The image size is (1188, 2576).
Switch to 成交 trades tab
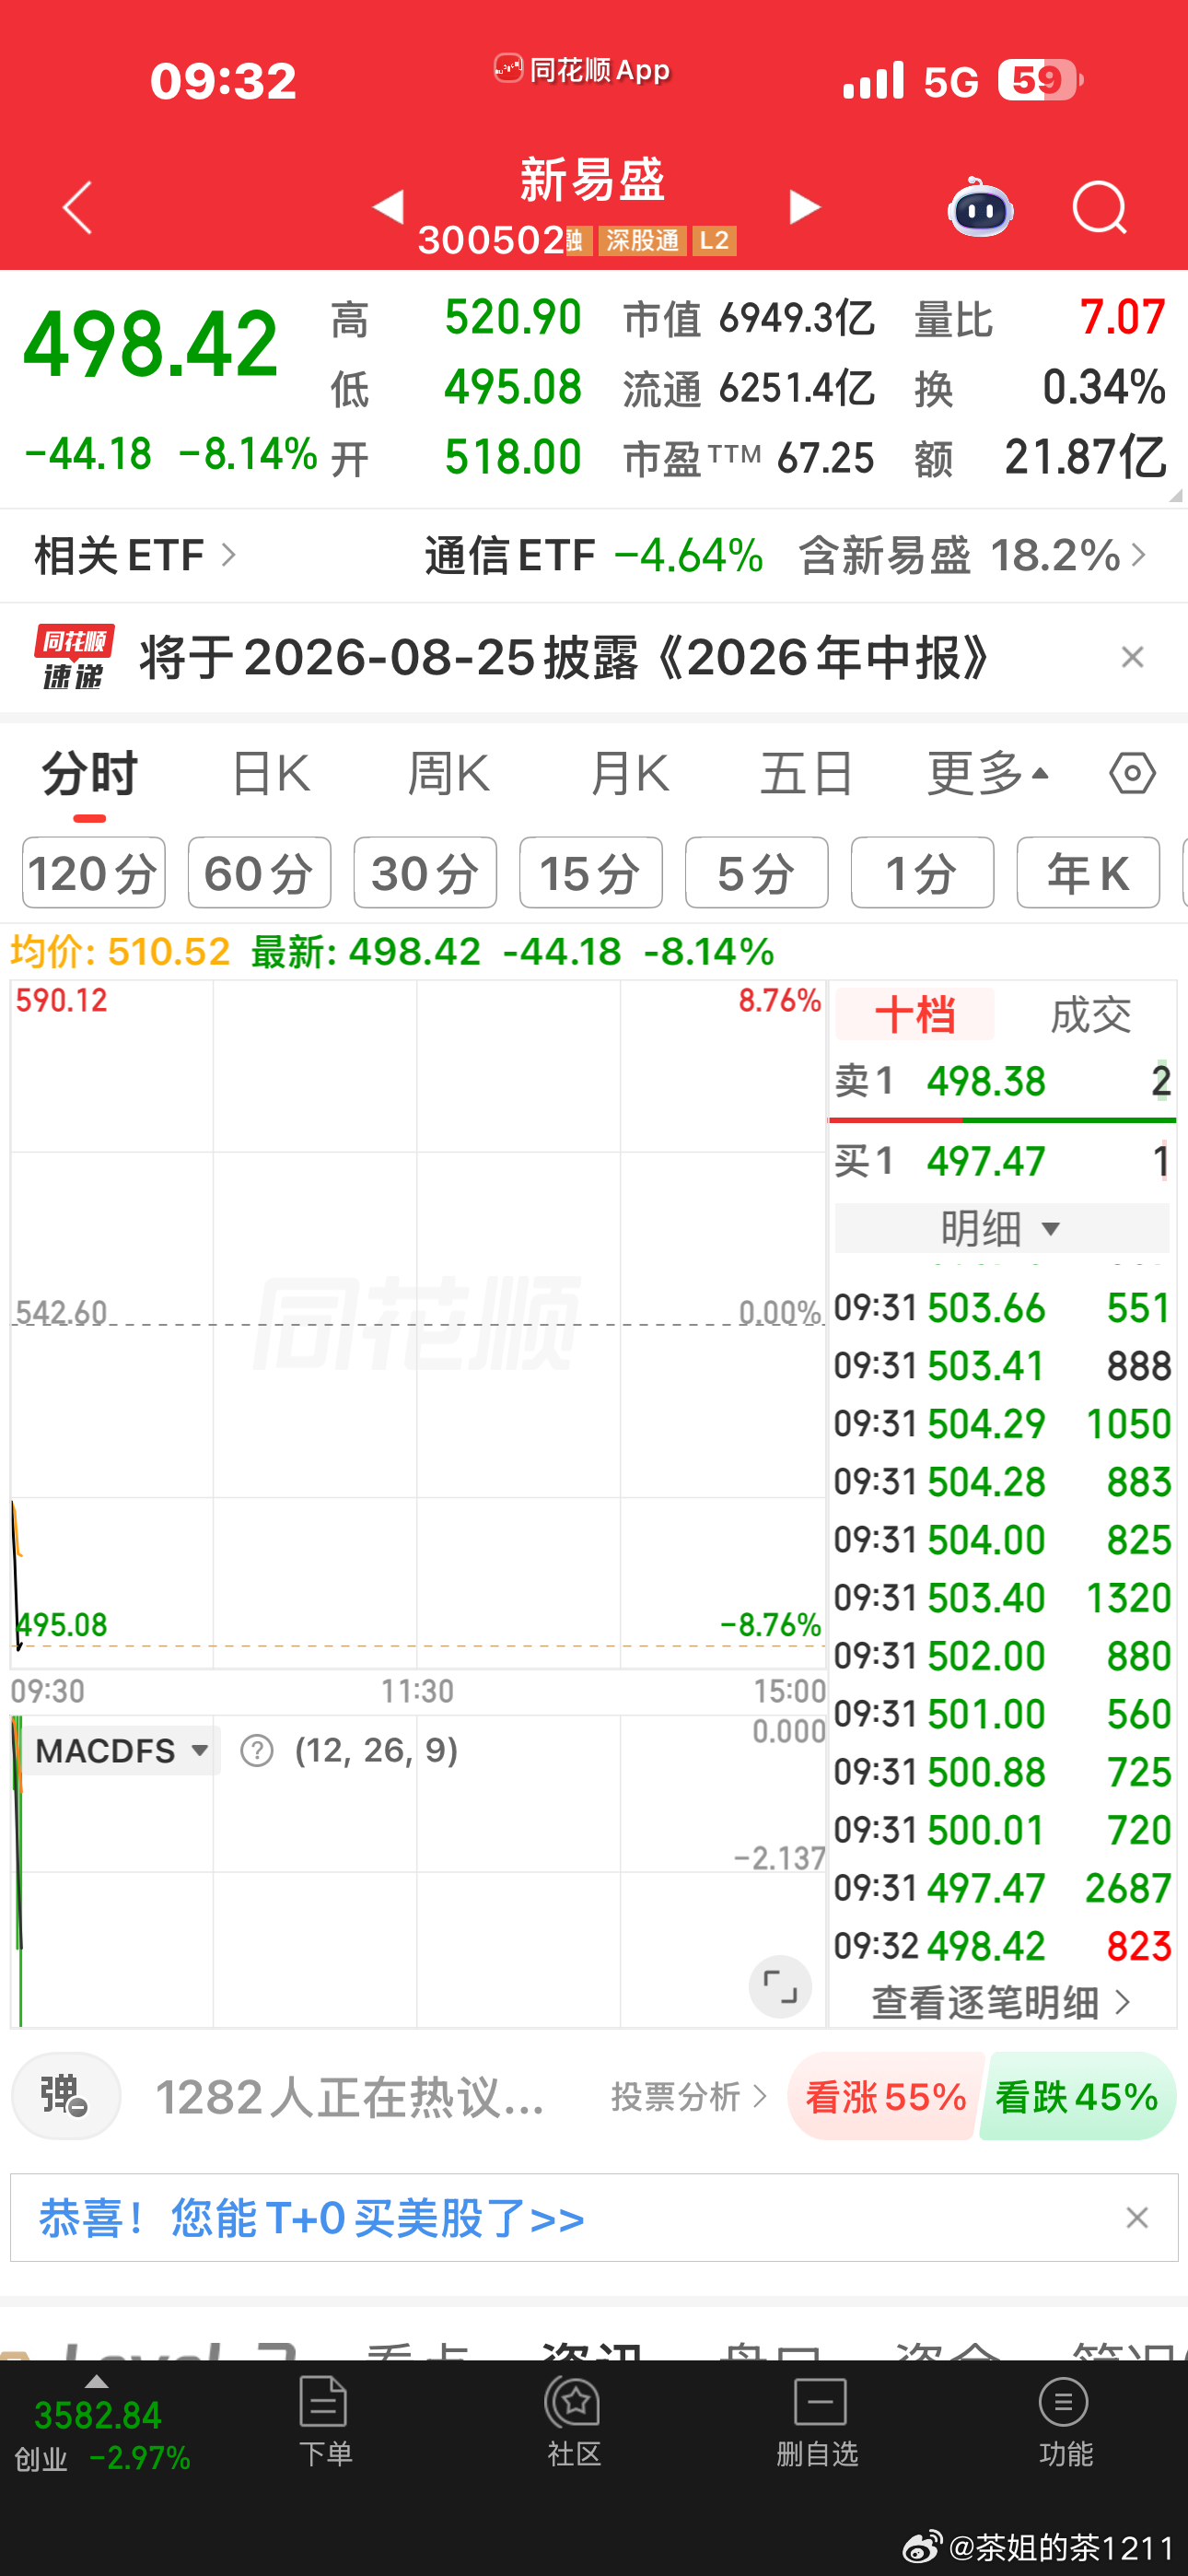[x=1090, y=1015]
